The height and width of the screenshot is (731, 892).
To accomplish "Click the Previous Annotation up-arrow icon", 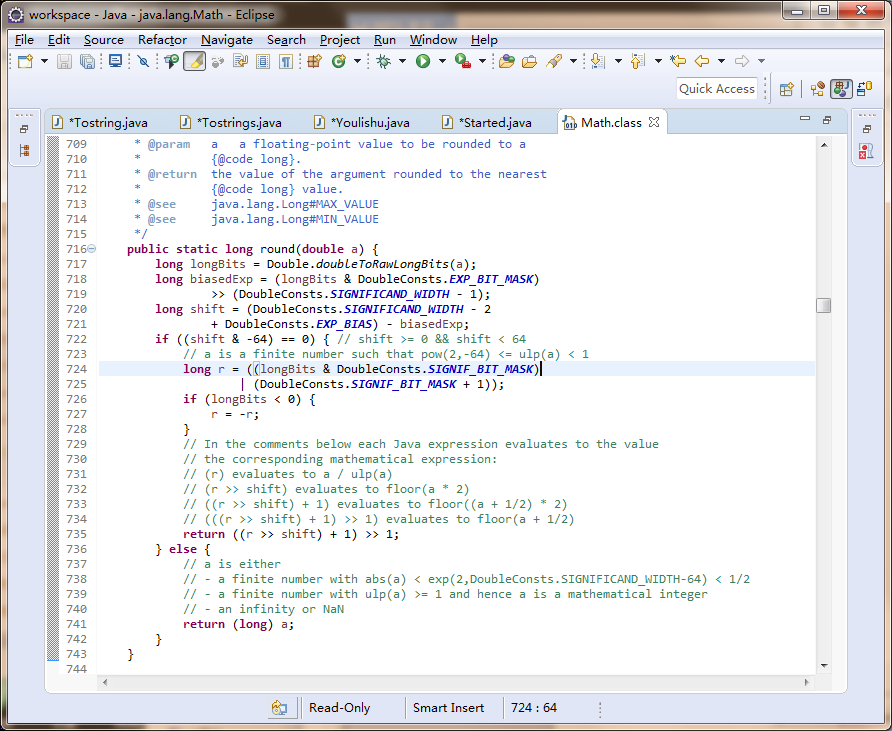I will tap(638, 61).
